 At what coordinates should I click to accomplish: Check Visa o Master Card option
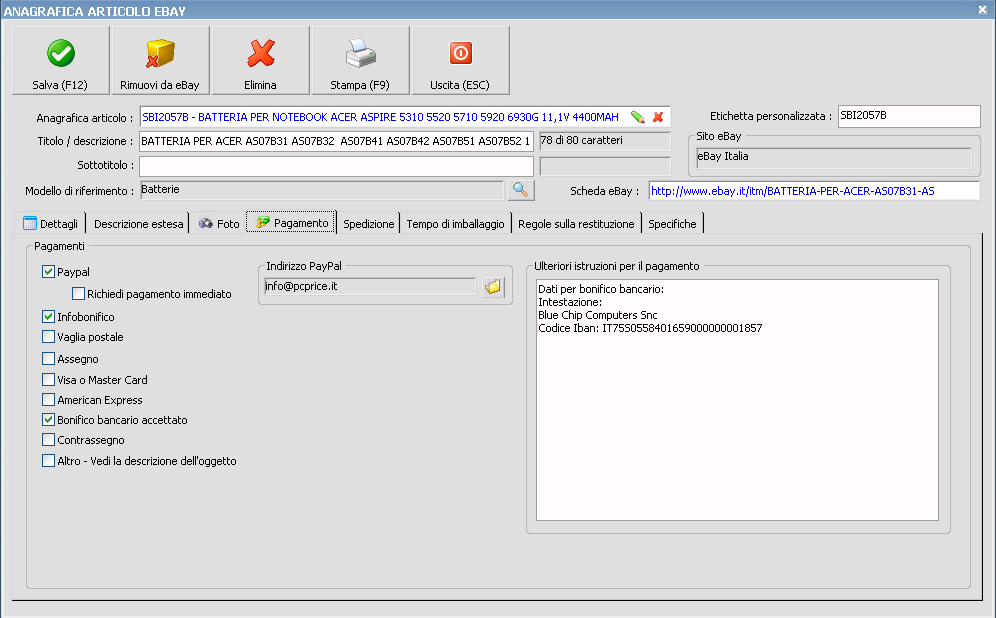click(x=48, y=379)
